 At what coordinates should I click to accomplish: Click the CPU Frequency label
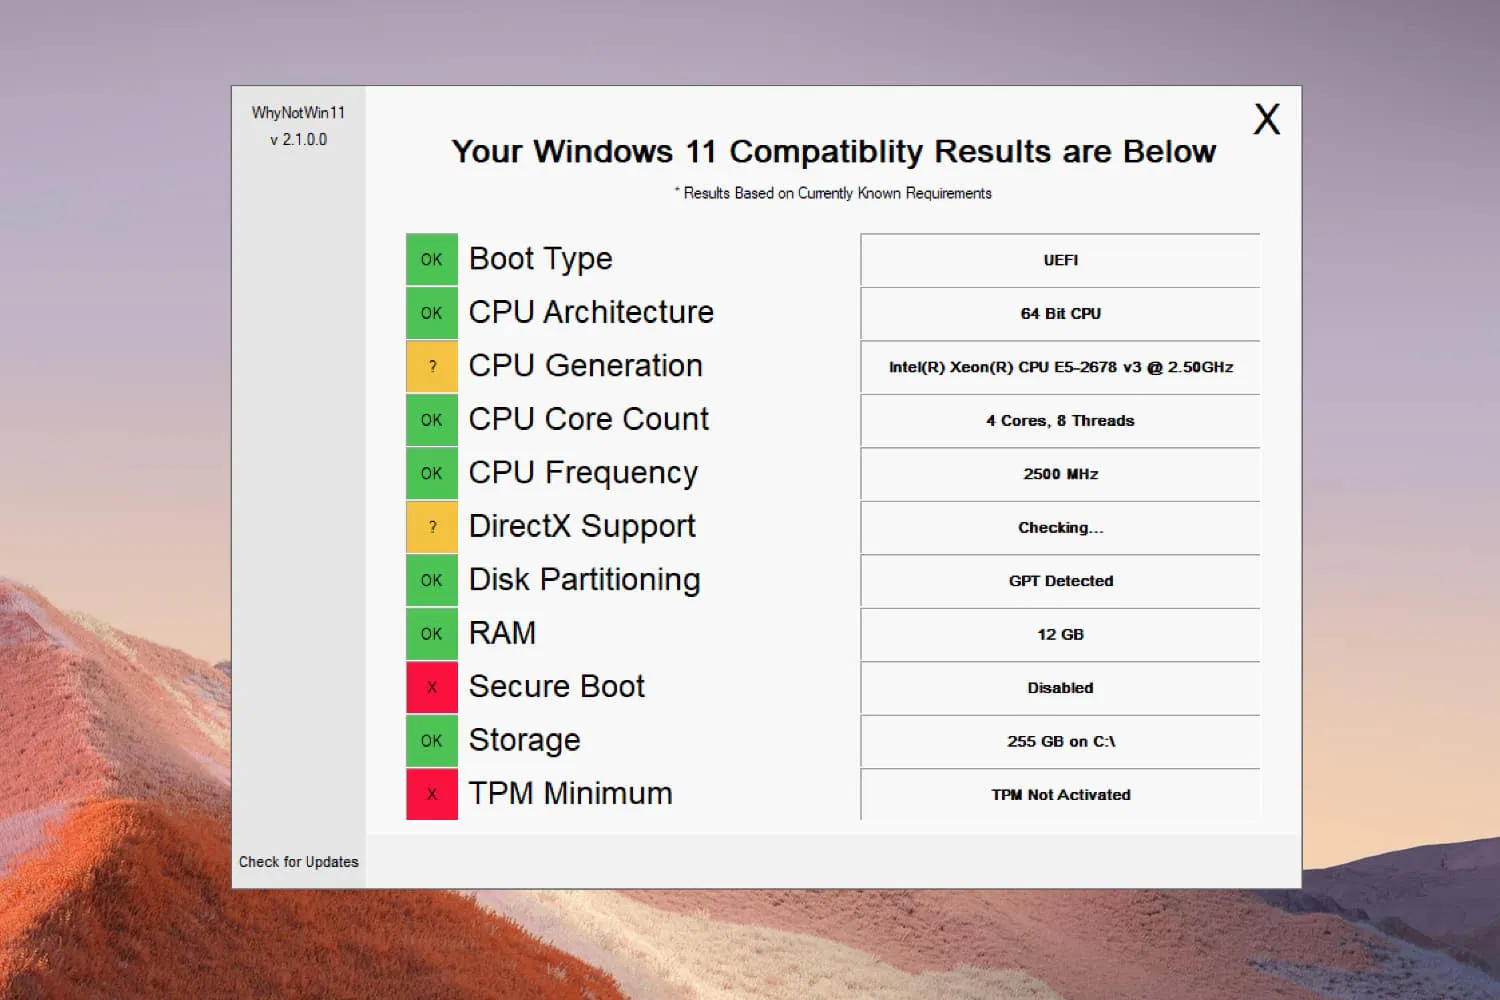tap(583, 473)
